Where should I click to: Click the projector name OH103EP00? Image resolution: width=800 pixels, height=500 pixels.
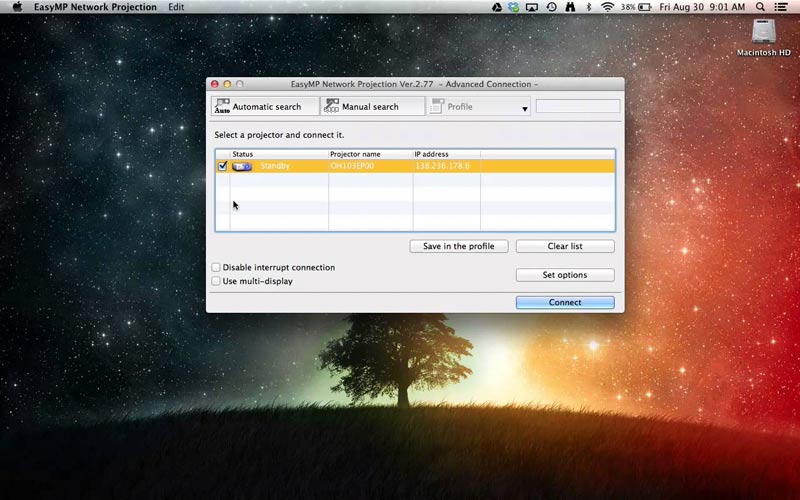click(352, 166)
